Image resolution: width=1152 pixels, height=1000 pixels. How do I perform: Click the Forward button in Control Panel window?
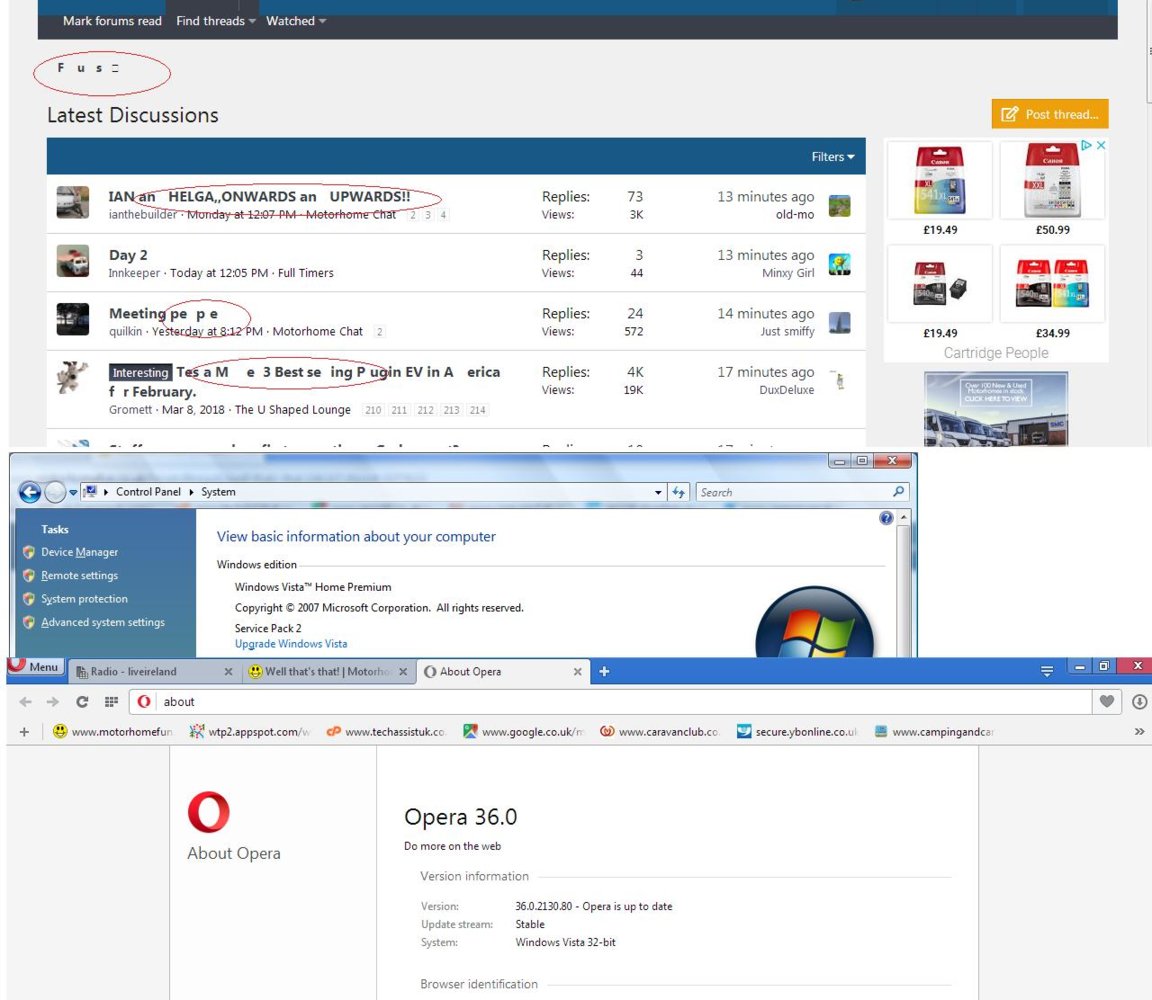tap(55, 492)
